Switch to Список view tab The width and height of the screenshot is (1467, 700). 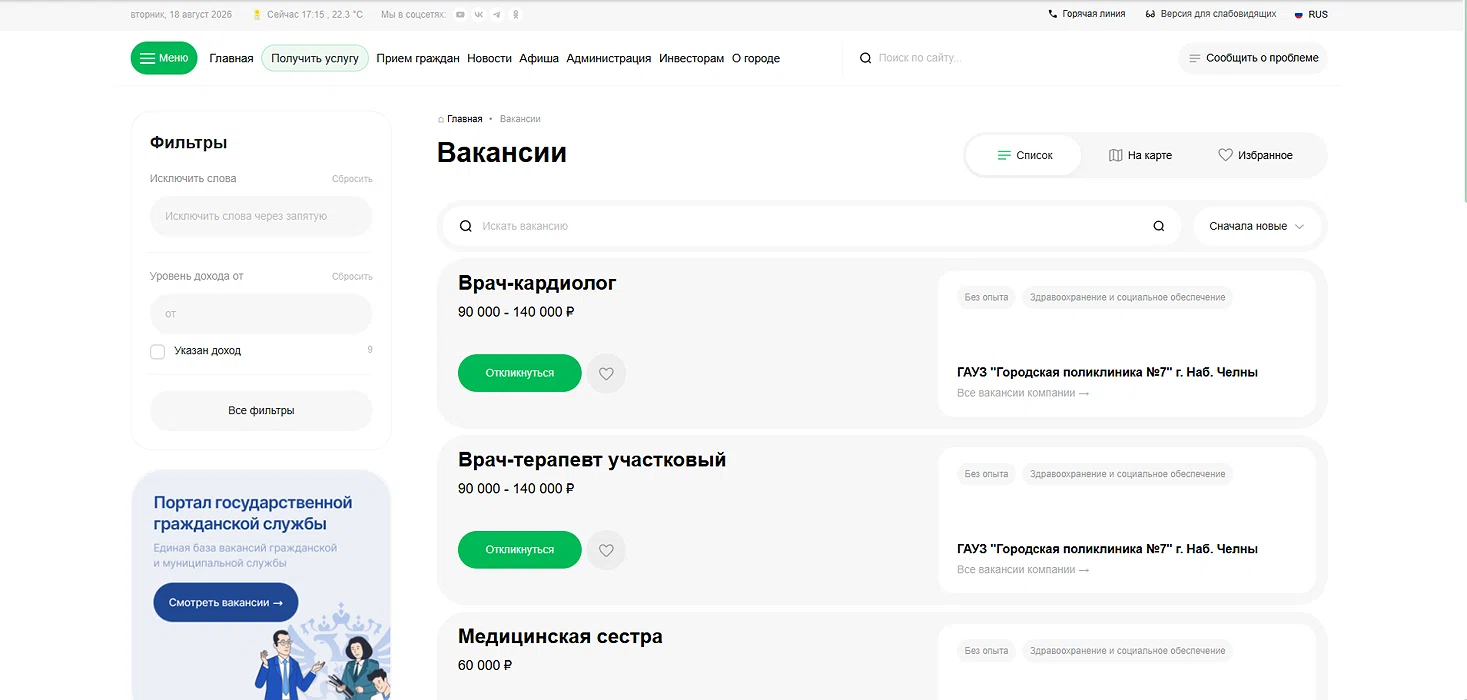[1024, 155]
